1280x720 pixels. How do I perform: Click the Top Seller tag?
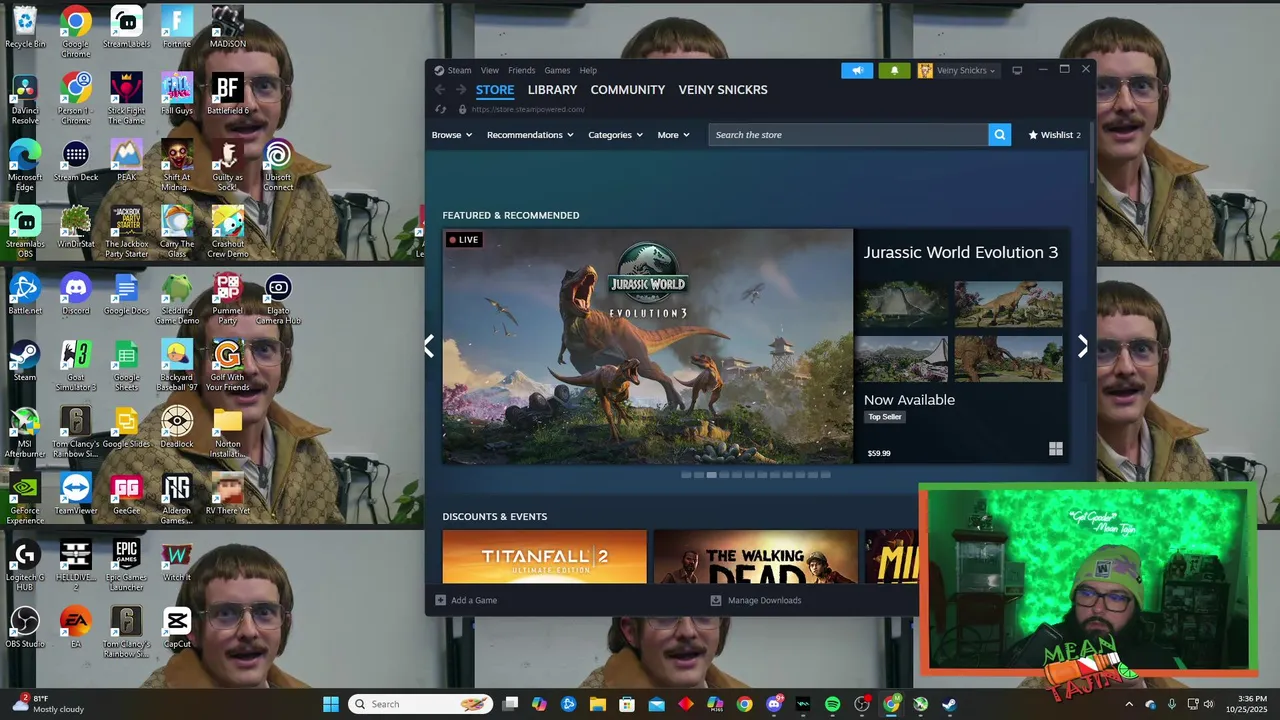click(884, 417)
